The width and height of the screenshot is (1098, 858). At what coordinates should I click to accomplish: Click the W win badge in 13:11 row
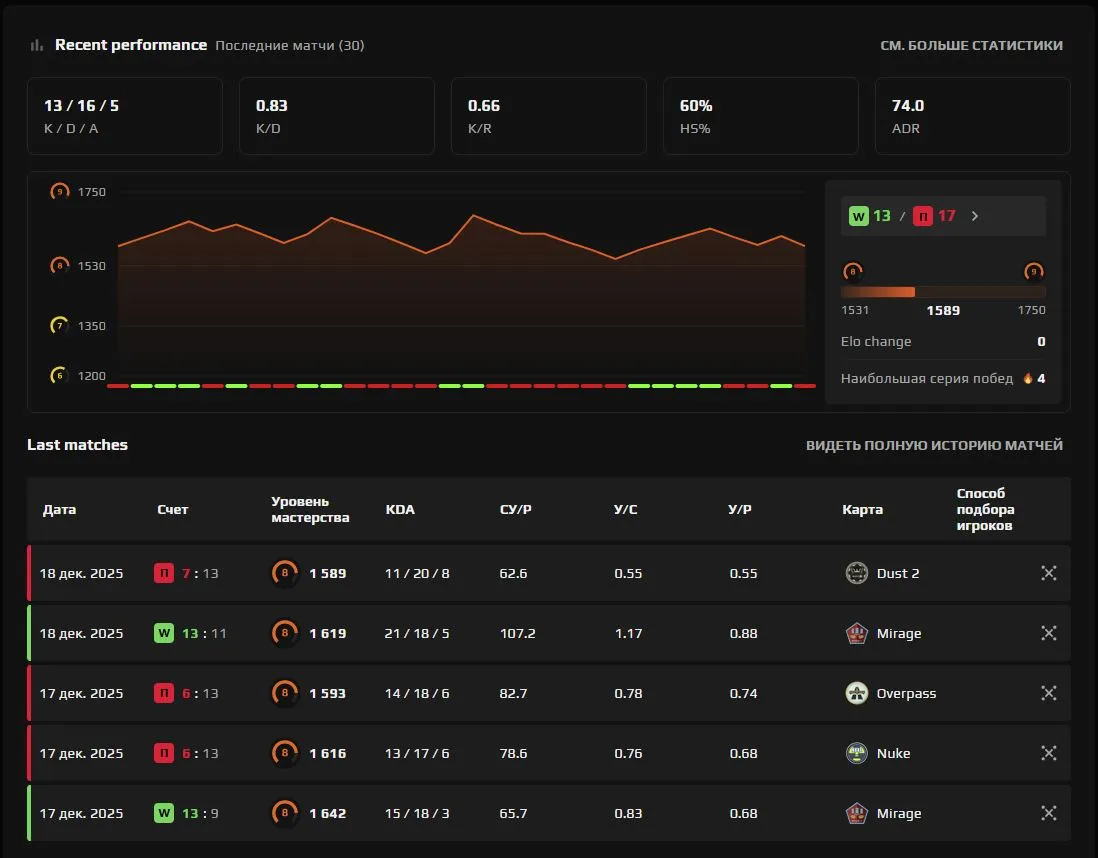coord(164,633)
